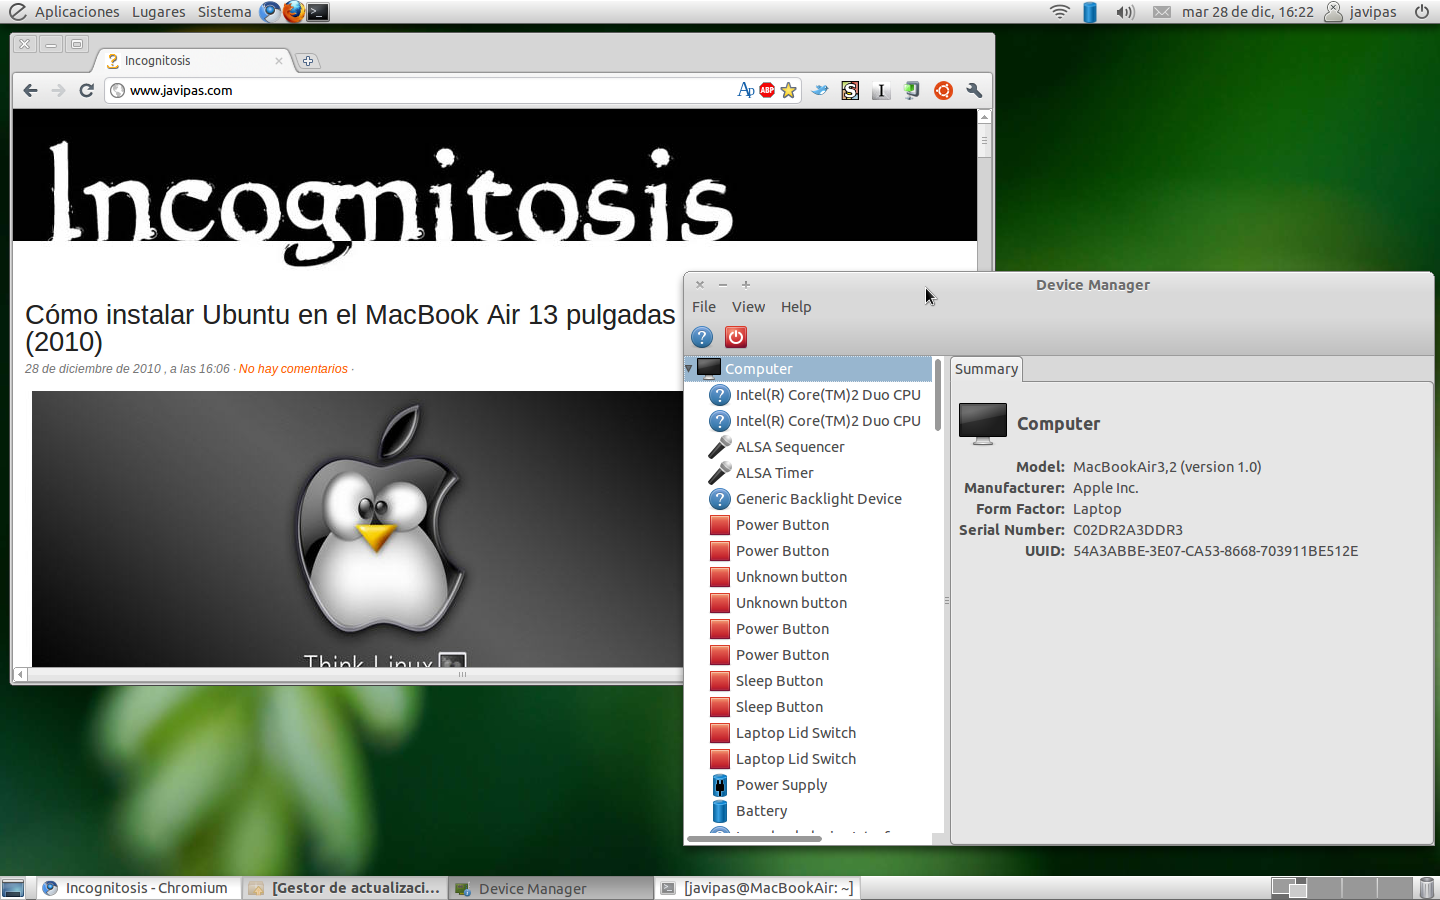The height and width of the screenshot is (900, 1440).
Task: Click the red power quit icon in Device Manager
Action: [736, 337]
